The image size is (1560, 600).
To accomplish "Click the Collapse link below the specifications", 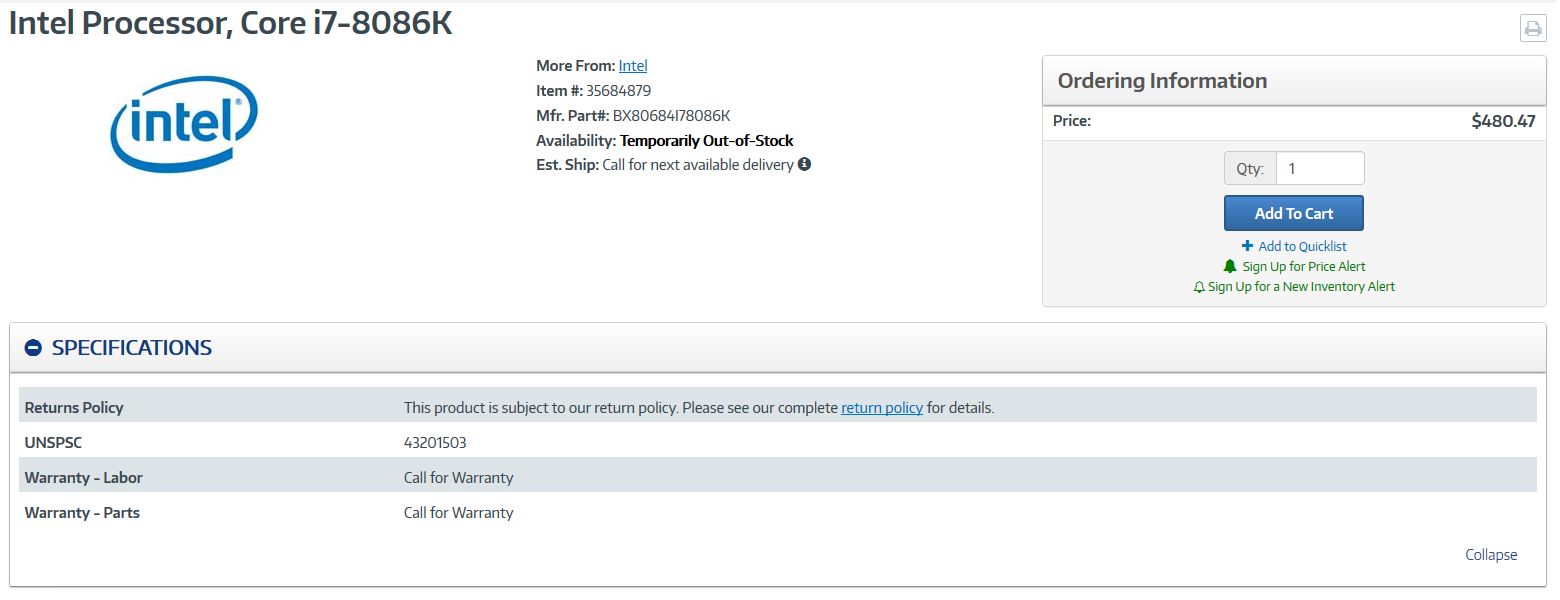I will point(1491,555).
